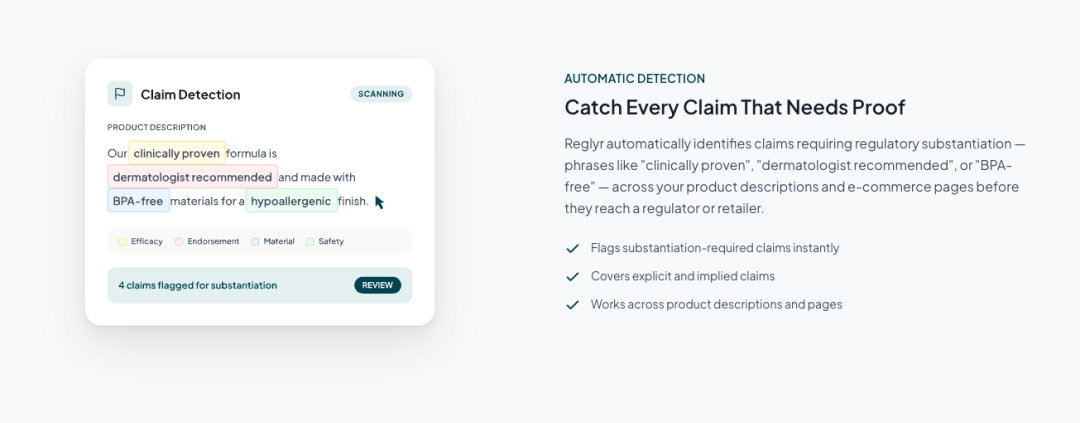Click the 'Claim Detection' card title
The image size is (1080, 423).
[190, 94]
